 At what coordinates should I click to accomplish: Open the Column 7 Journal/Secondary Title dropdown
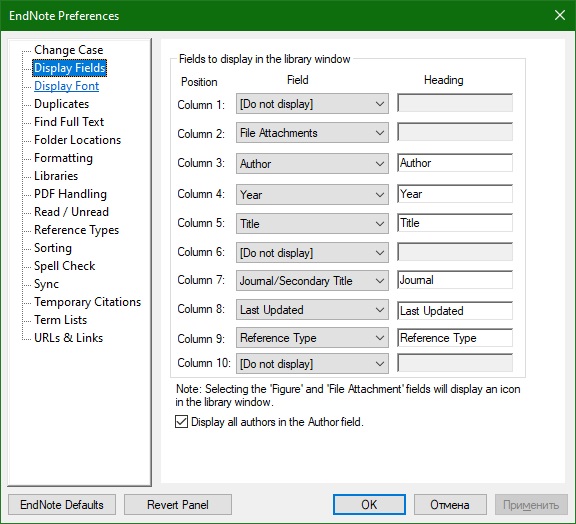[312, 281]
